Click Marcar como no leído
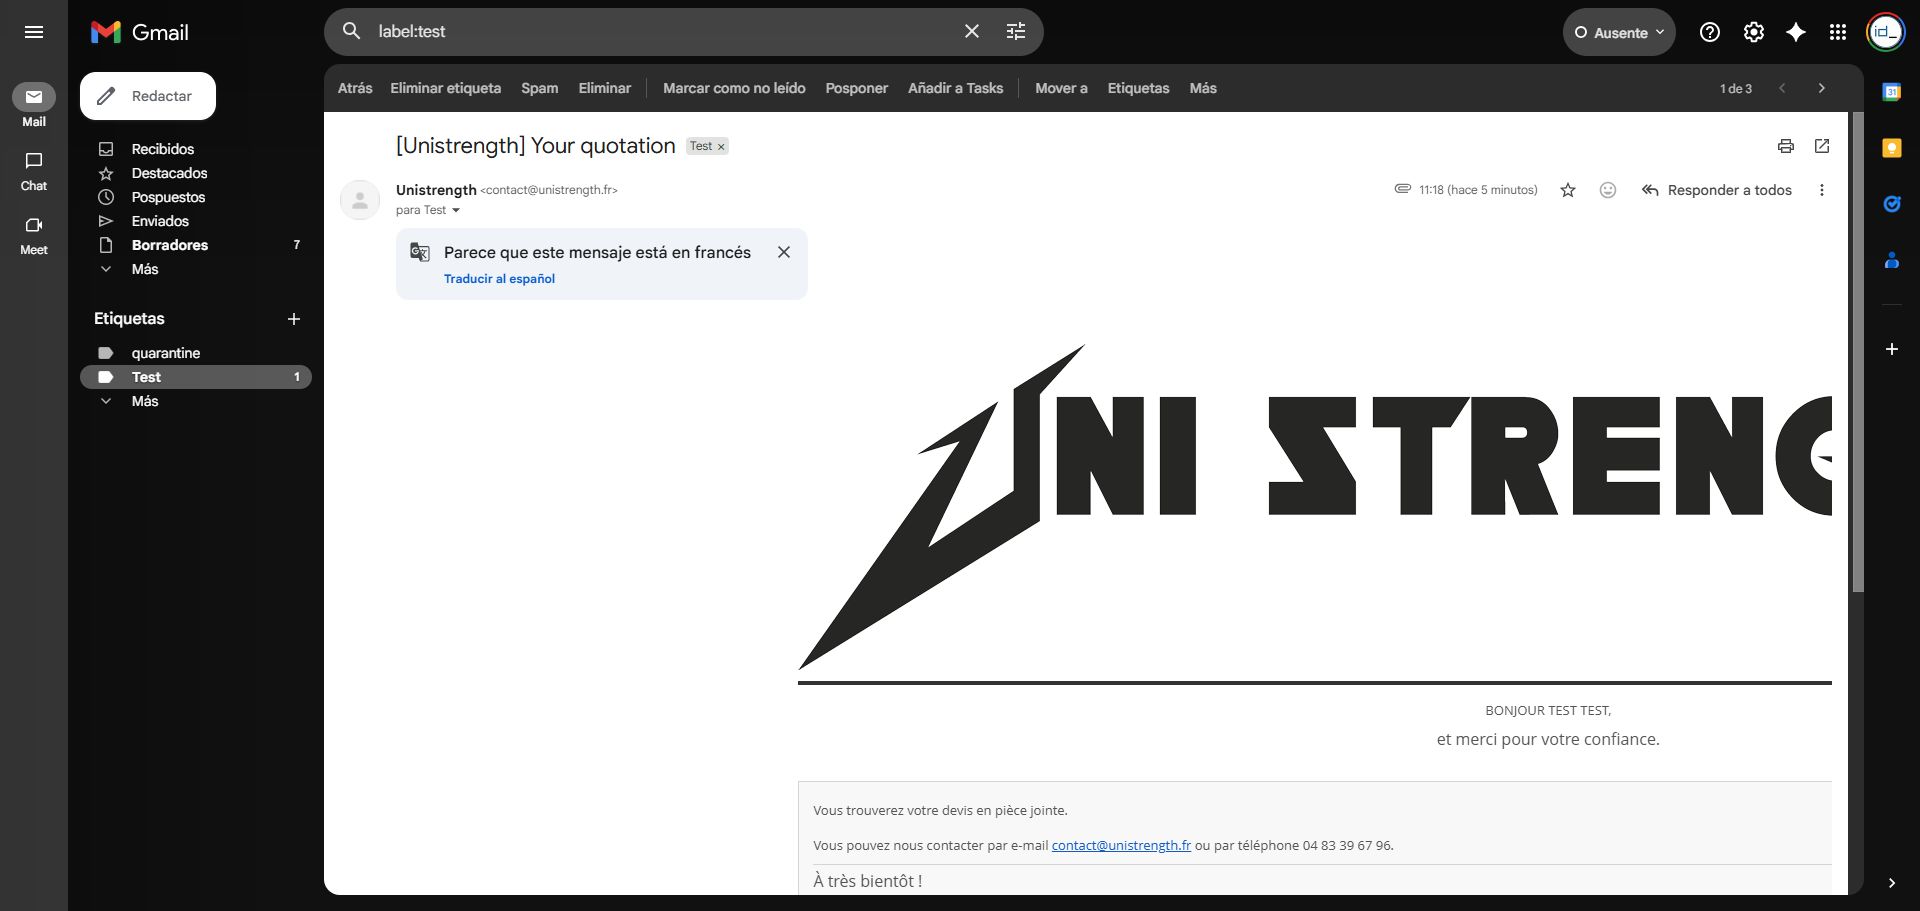 (x=734, y=88)
